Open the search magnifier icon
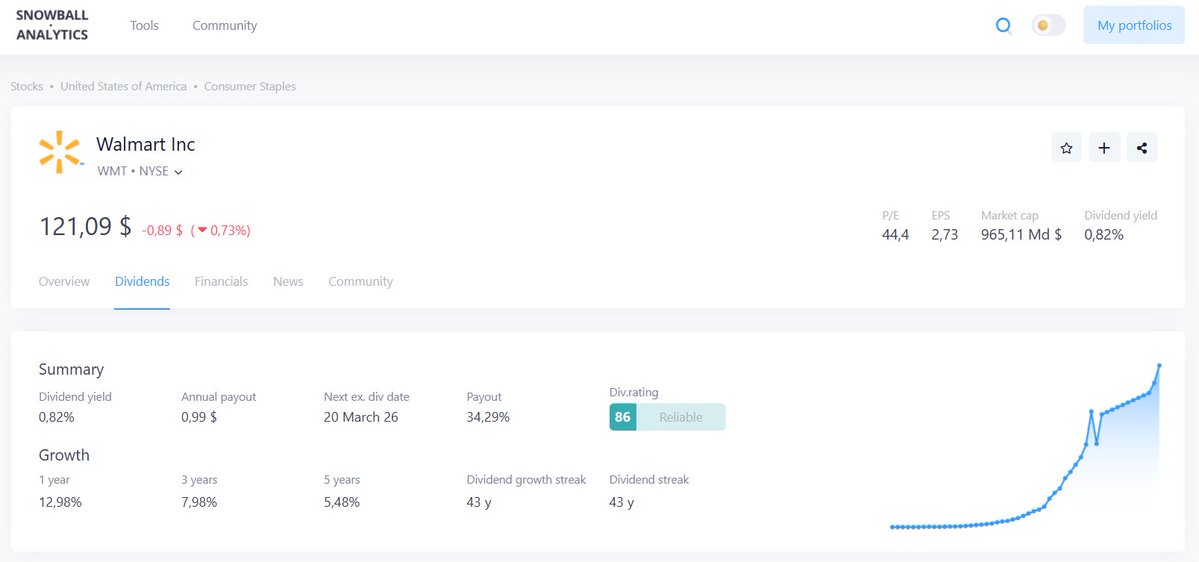The height and width of the screenshot is (562, 1199). click(1003, 26)
